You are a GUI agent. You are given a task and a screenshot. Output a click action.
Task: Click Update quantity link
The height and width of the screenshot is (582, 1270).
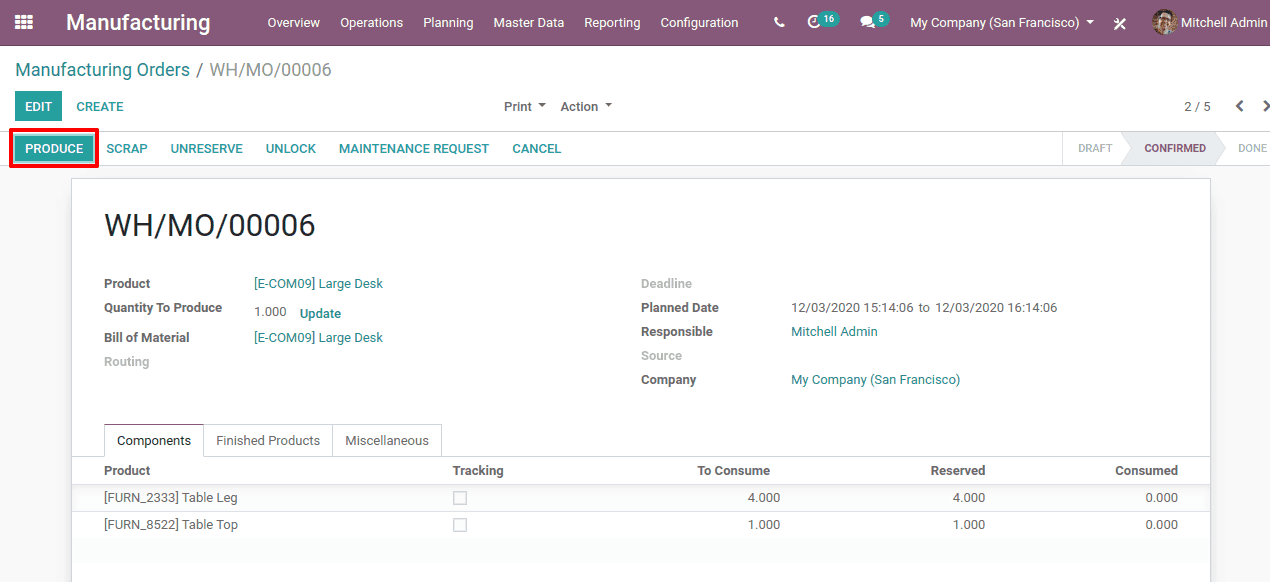[x=320, y=313]
